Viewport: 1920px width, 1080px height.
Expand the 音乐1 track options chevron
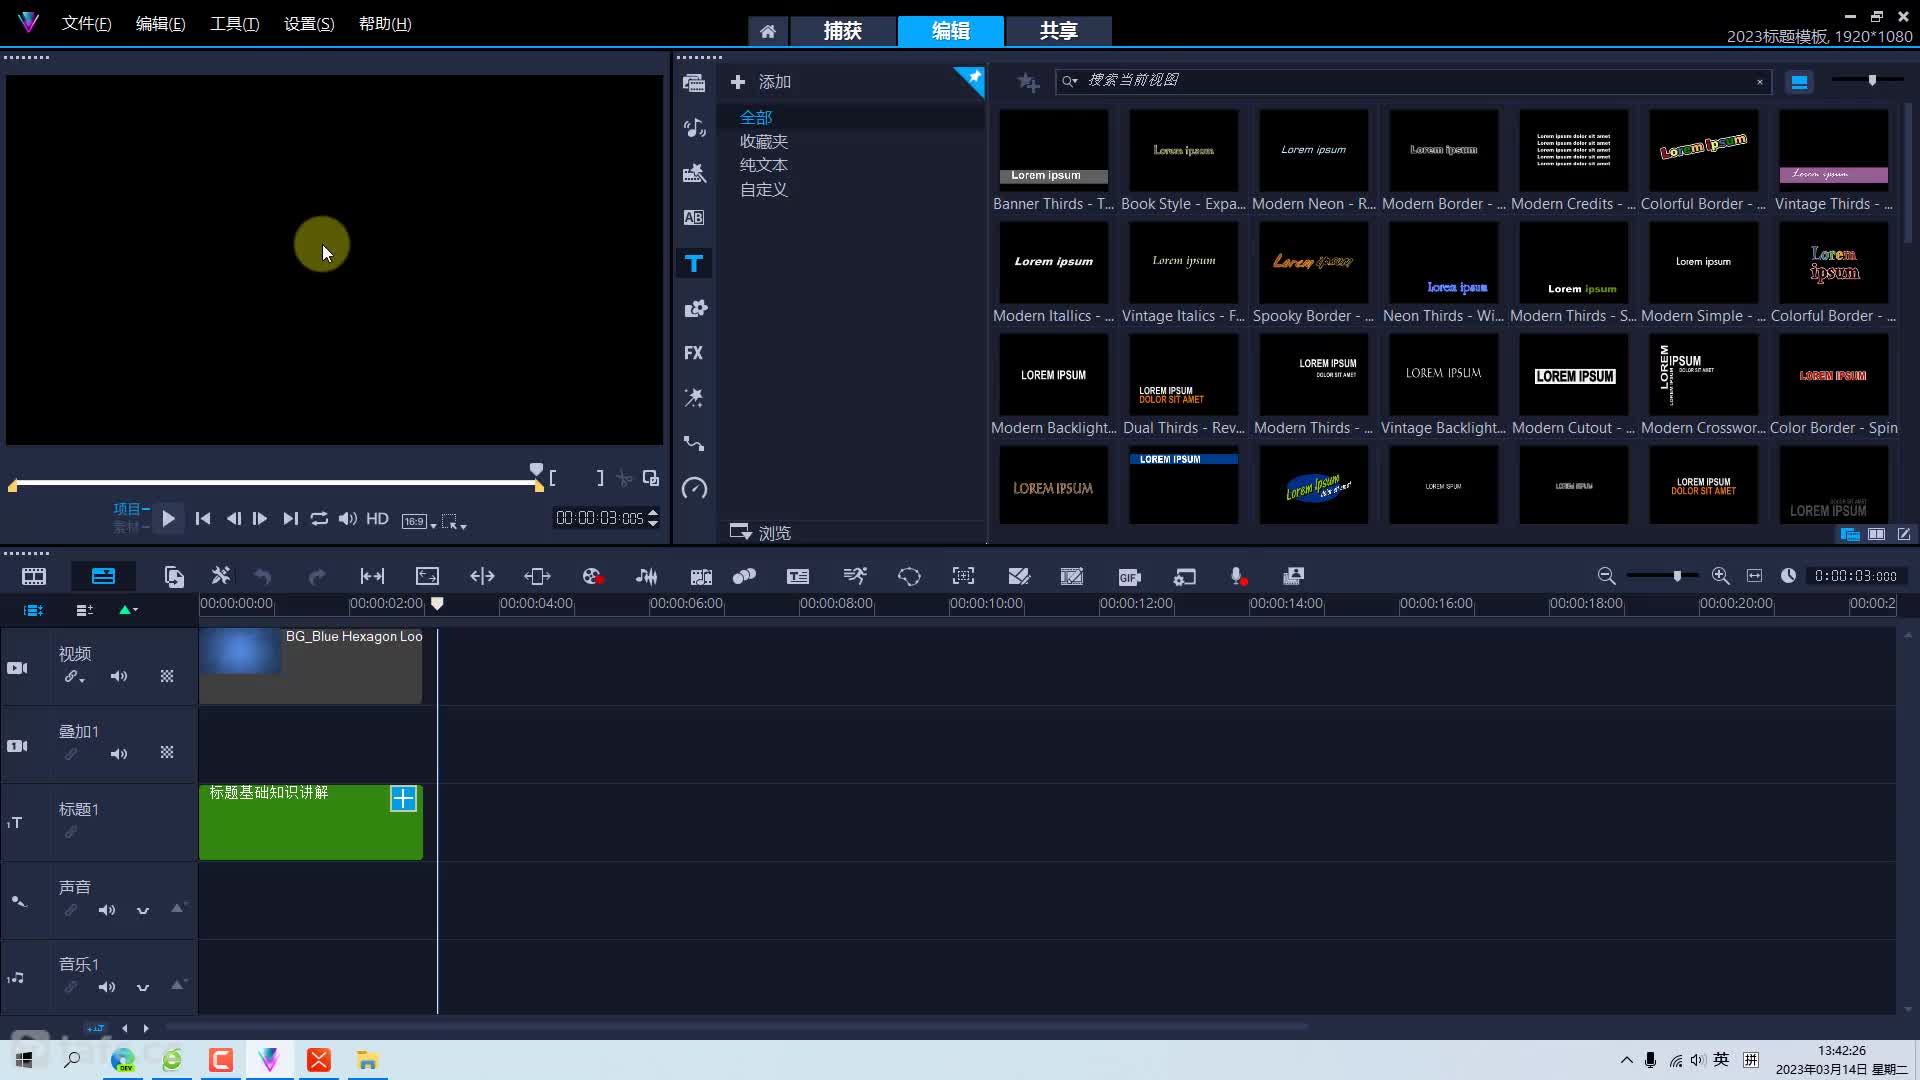[x=143, y=988]
